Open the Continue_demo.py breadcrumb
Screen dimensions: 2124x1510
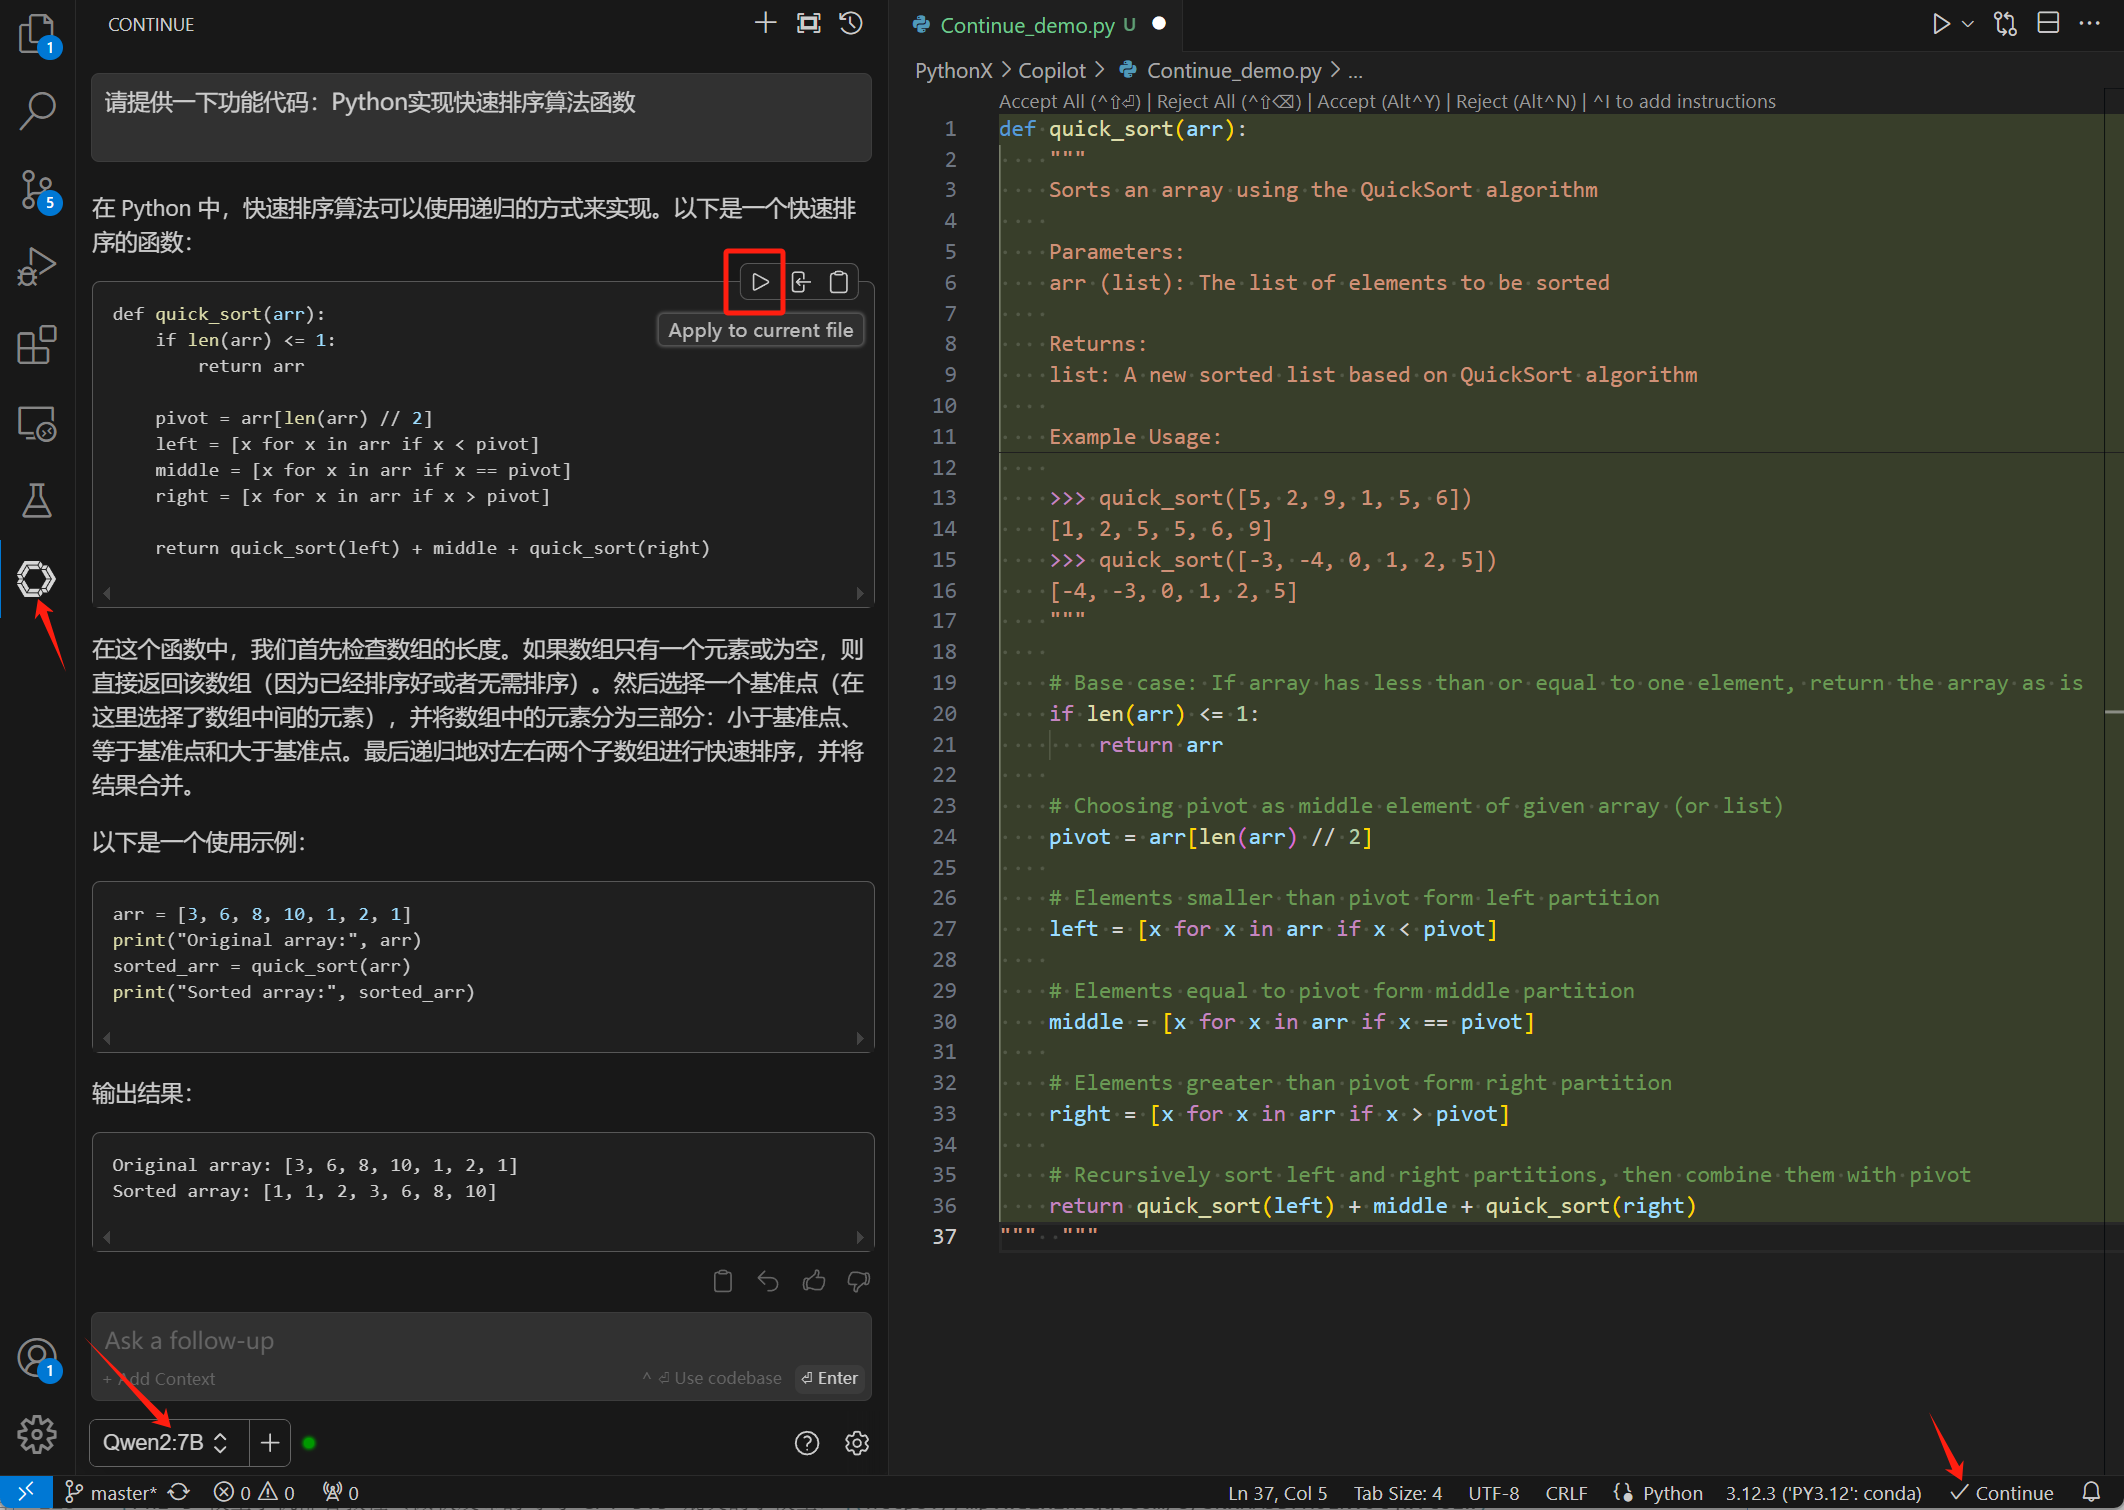point(1233,71)
